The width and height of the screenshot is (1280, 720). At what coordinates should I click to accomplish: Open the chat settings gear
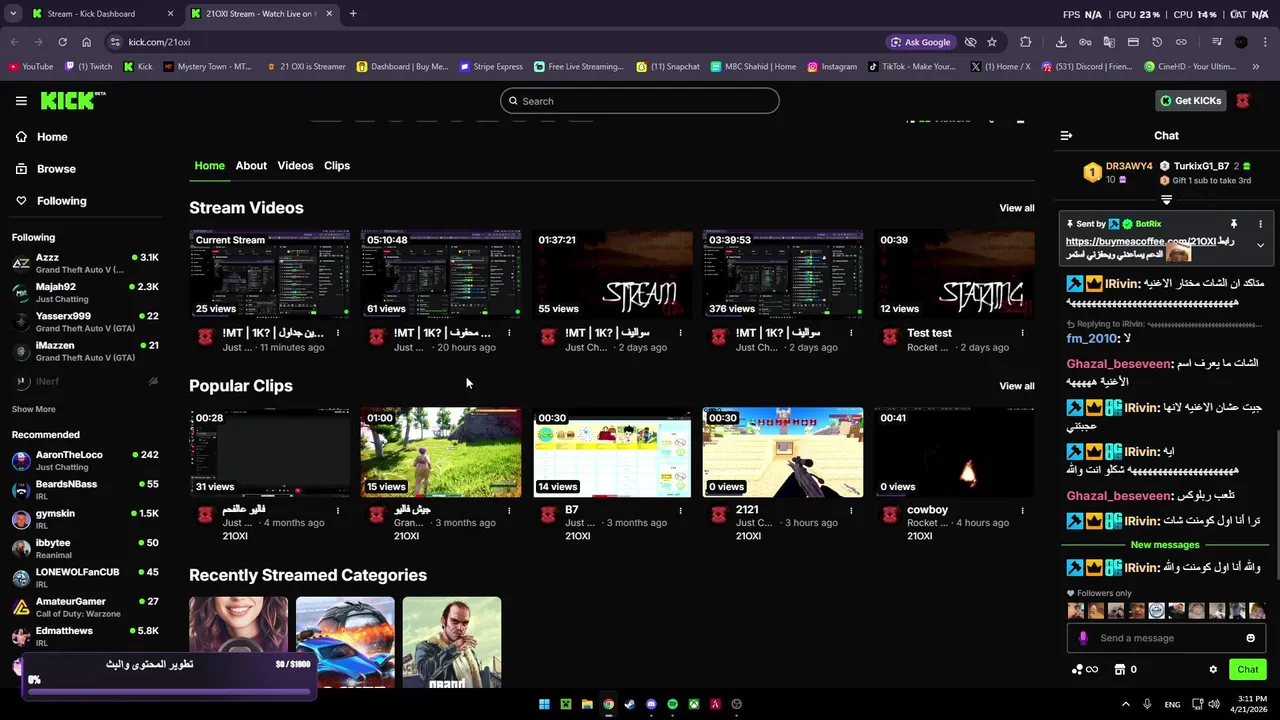pyautogui.click(x=1213, y=670)
